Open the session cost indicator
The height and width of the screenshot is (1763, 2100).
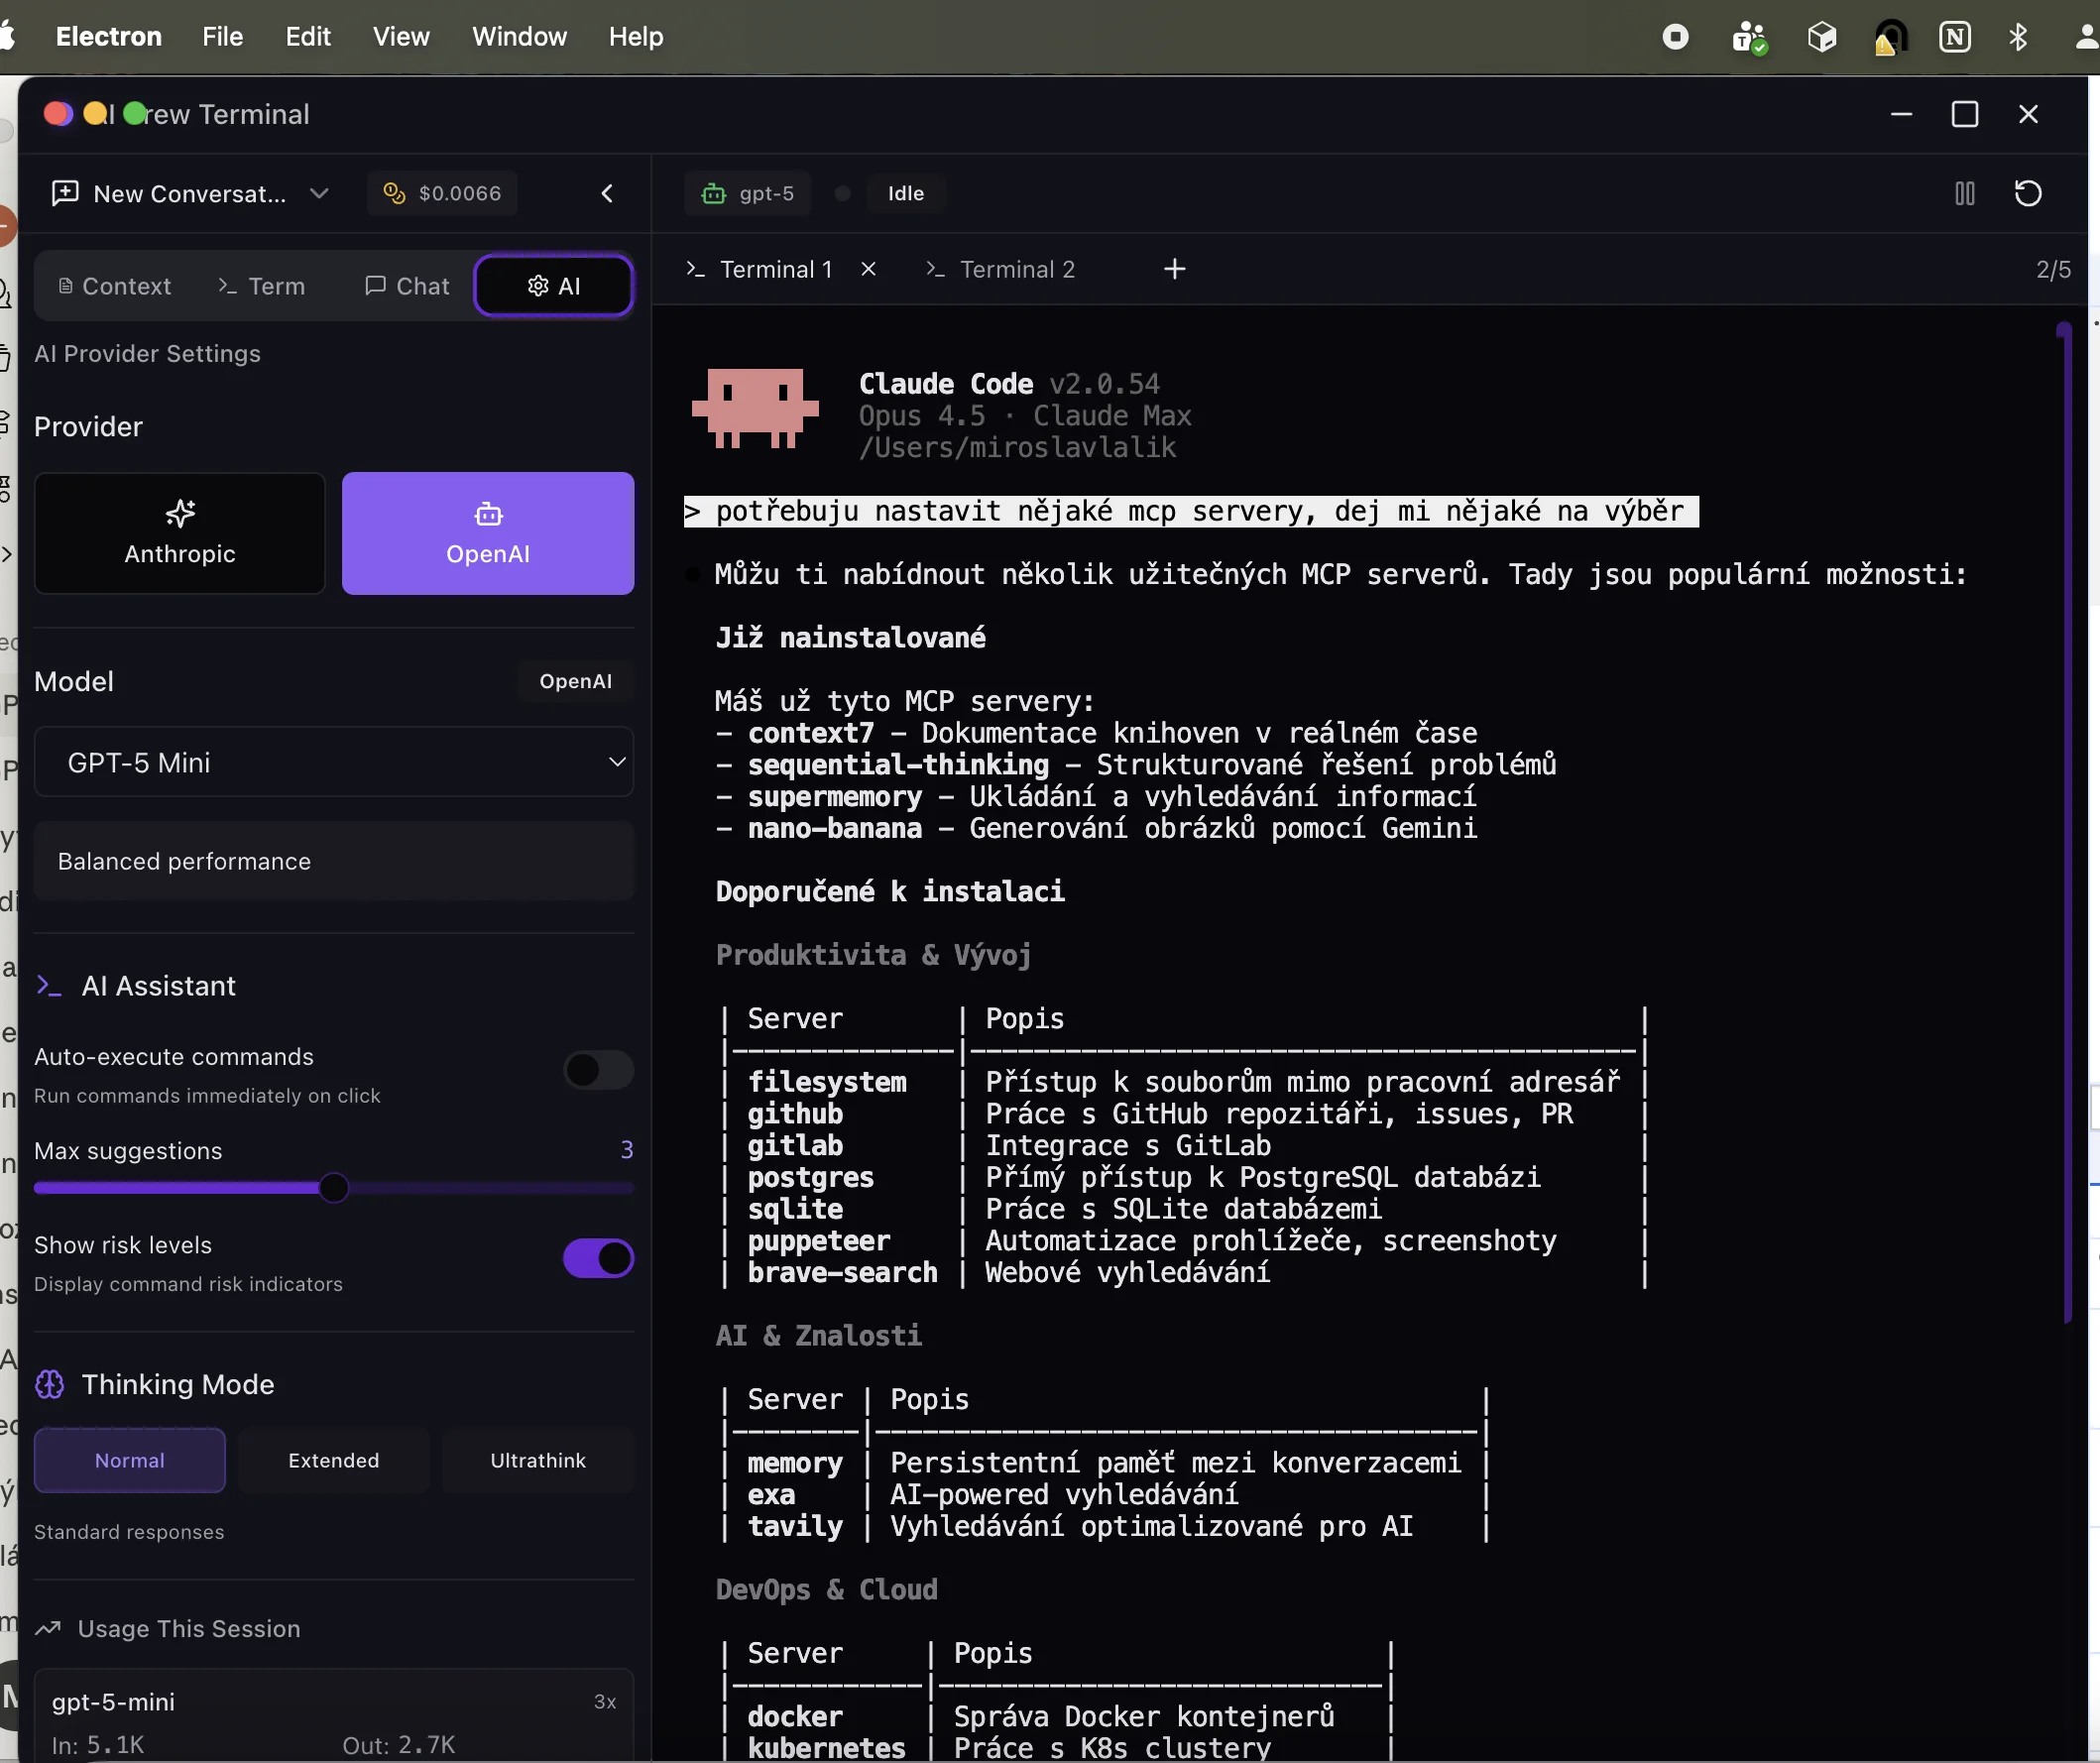point(442,193)
